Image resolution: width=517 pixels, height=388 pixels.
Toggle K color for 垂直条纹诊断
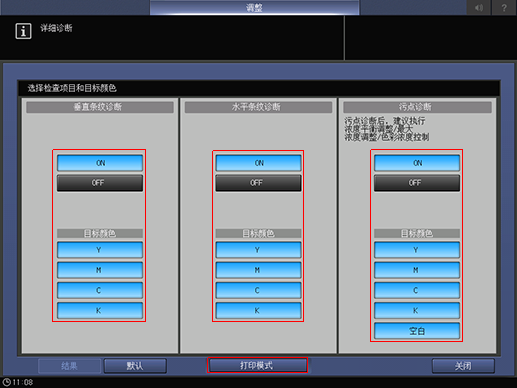click(100, 311)
